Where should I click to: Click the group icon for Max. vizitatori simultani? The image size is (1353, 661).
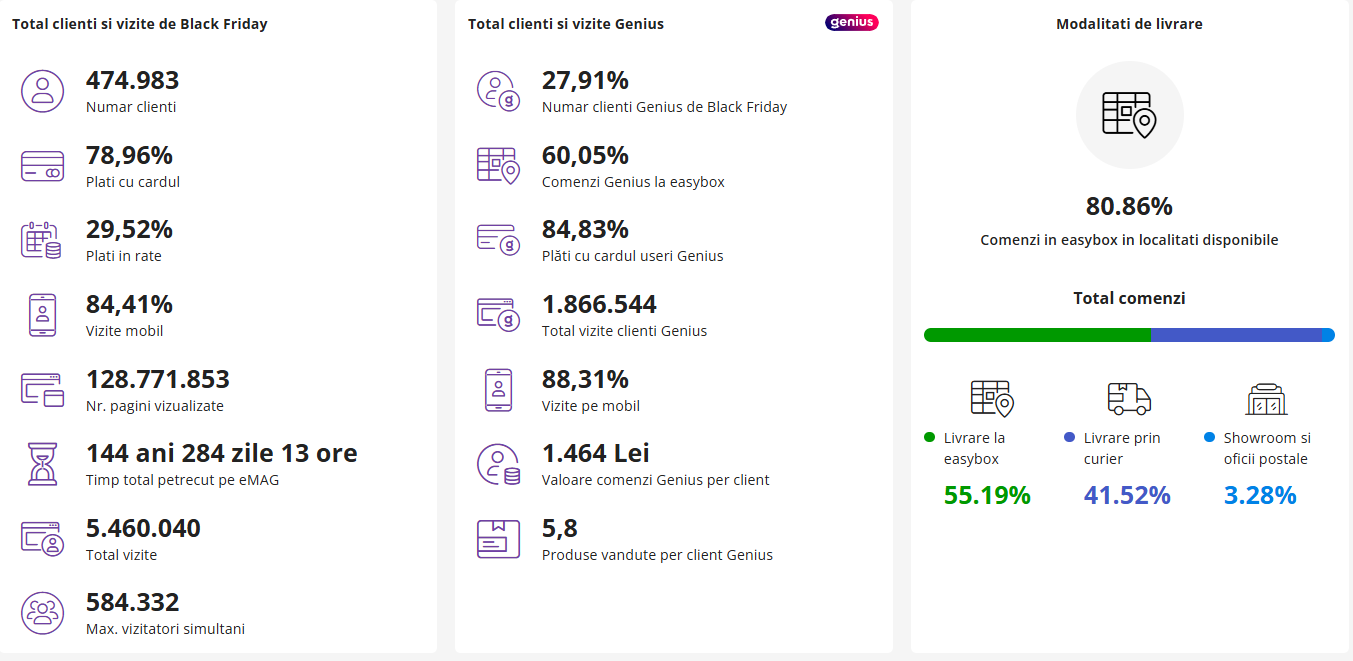[x=42, y=613]
